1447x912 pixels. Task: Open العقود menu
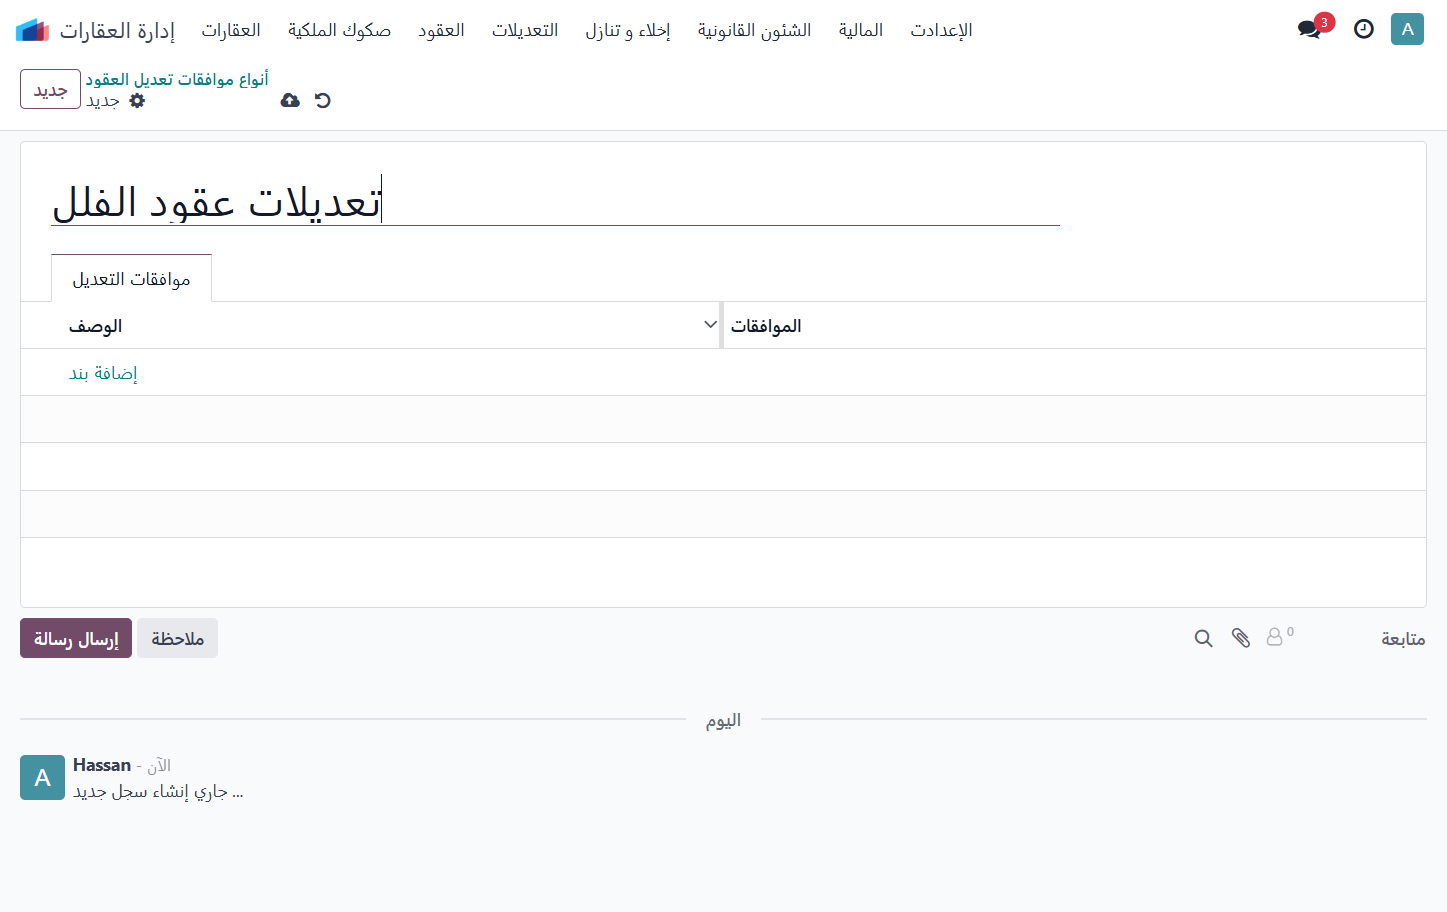441,30
